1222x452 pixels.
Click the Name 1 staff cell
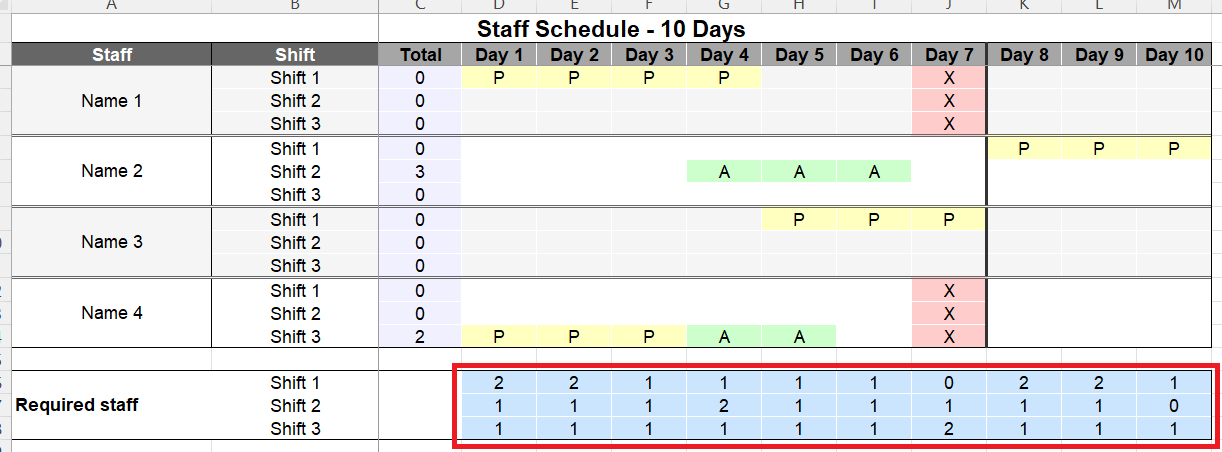coord(111,101)
